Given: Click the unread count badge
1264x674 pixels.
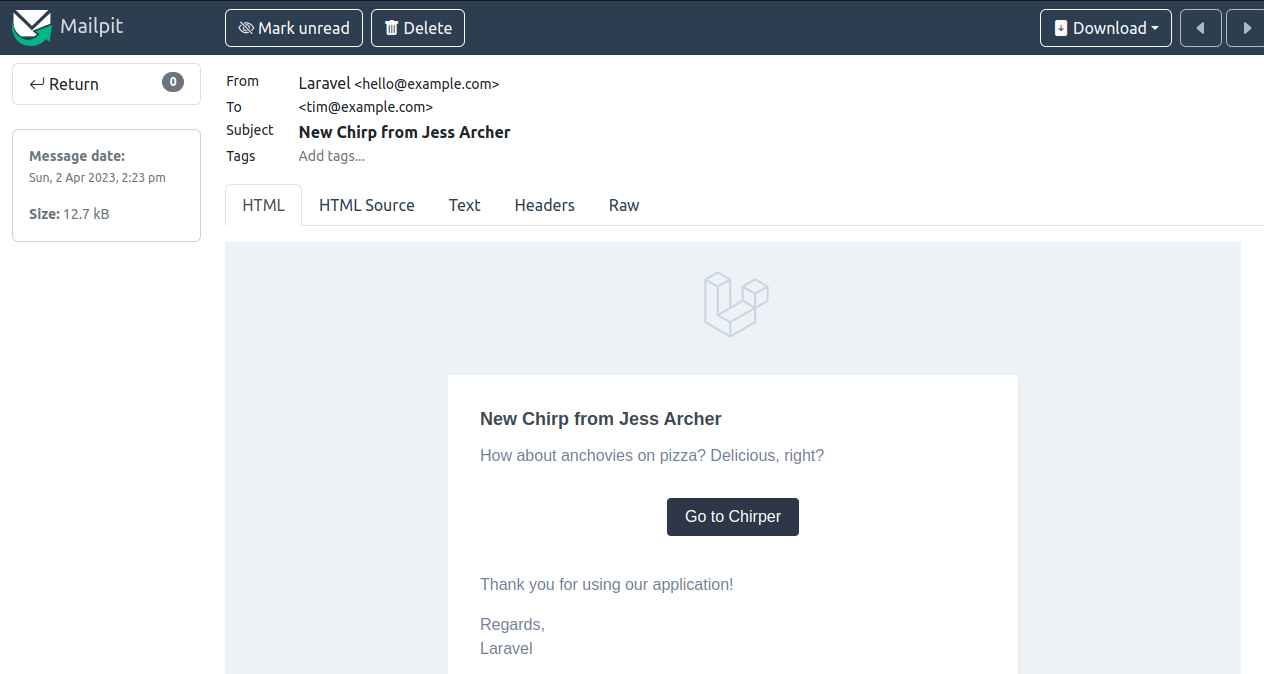Looking at the screenshot, I should (x=173, y=83).
